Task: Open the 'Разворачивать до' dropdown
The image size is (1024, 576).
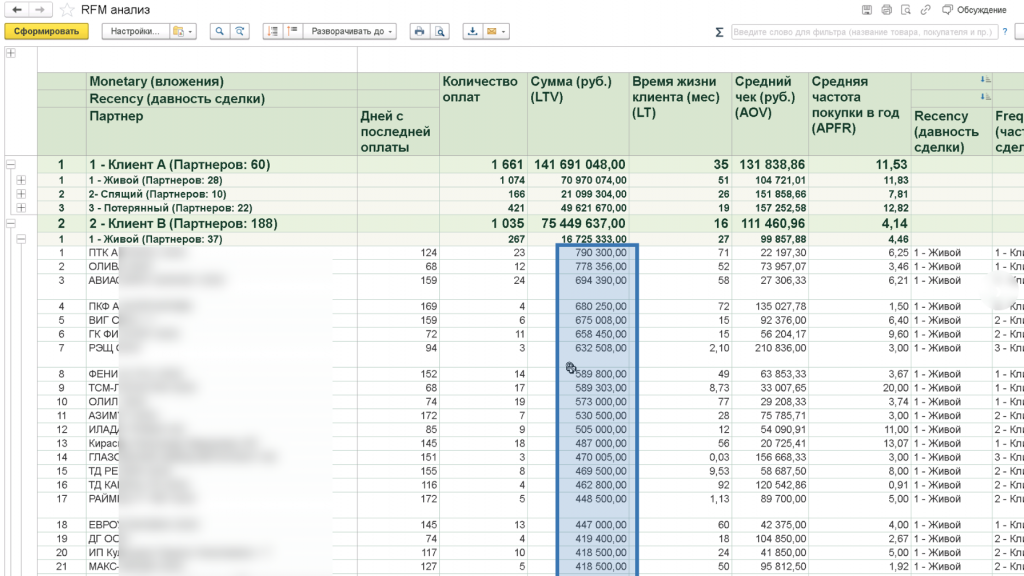Action: click(351, 31)
